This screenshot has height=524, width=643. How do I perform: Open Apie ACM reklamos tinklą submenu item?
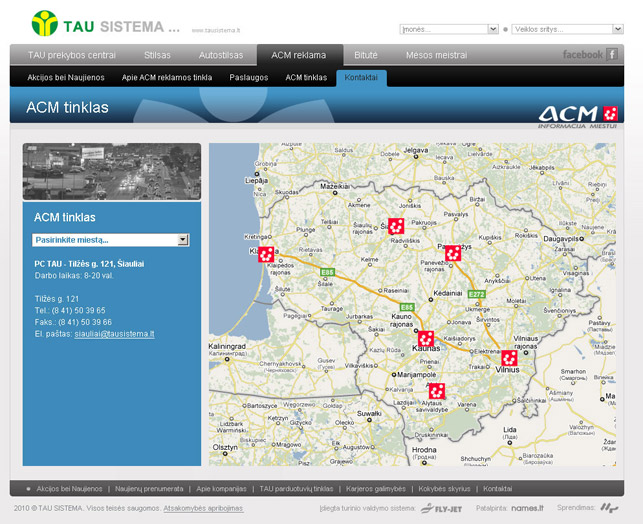[x=167, y=77]
